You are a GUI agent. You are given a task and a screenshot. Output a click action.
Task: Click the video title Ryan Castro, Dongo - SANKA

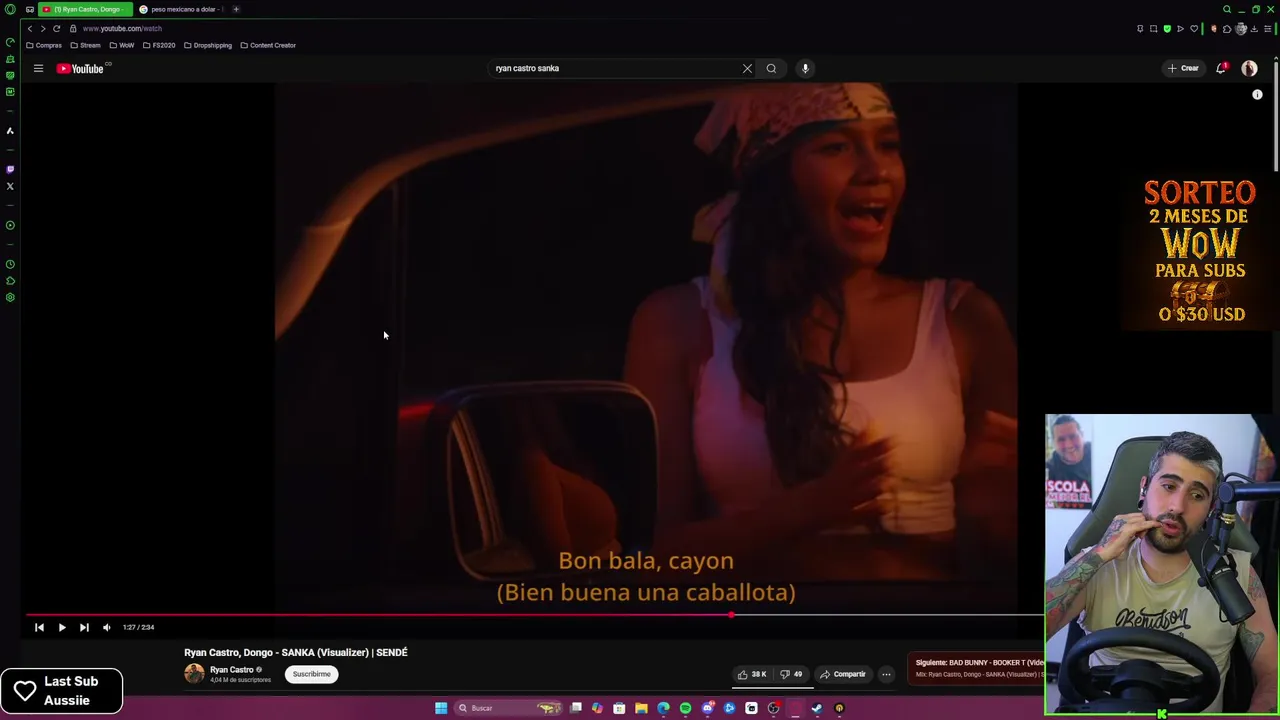pos(296,652)
